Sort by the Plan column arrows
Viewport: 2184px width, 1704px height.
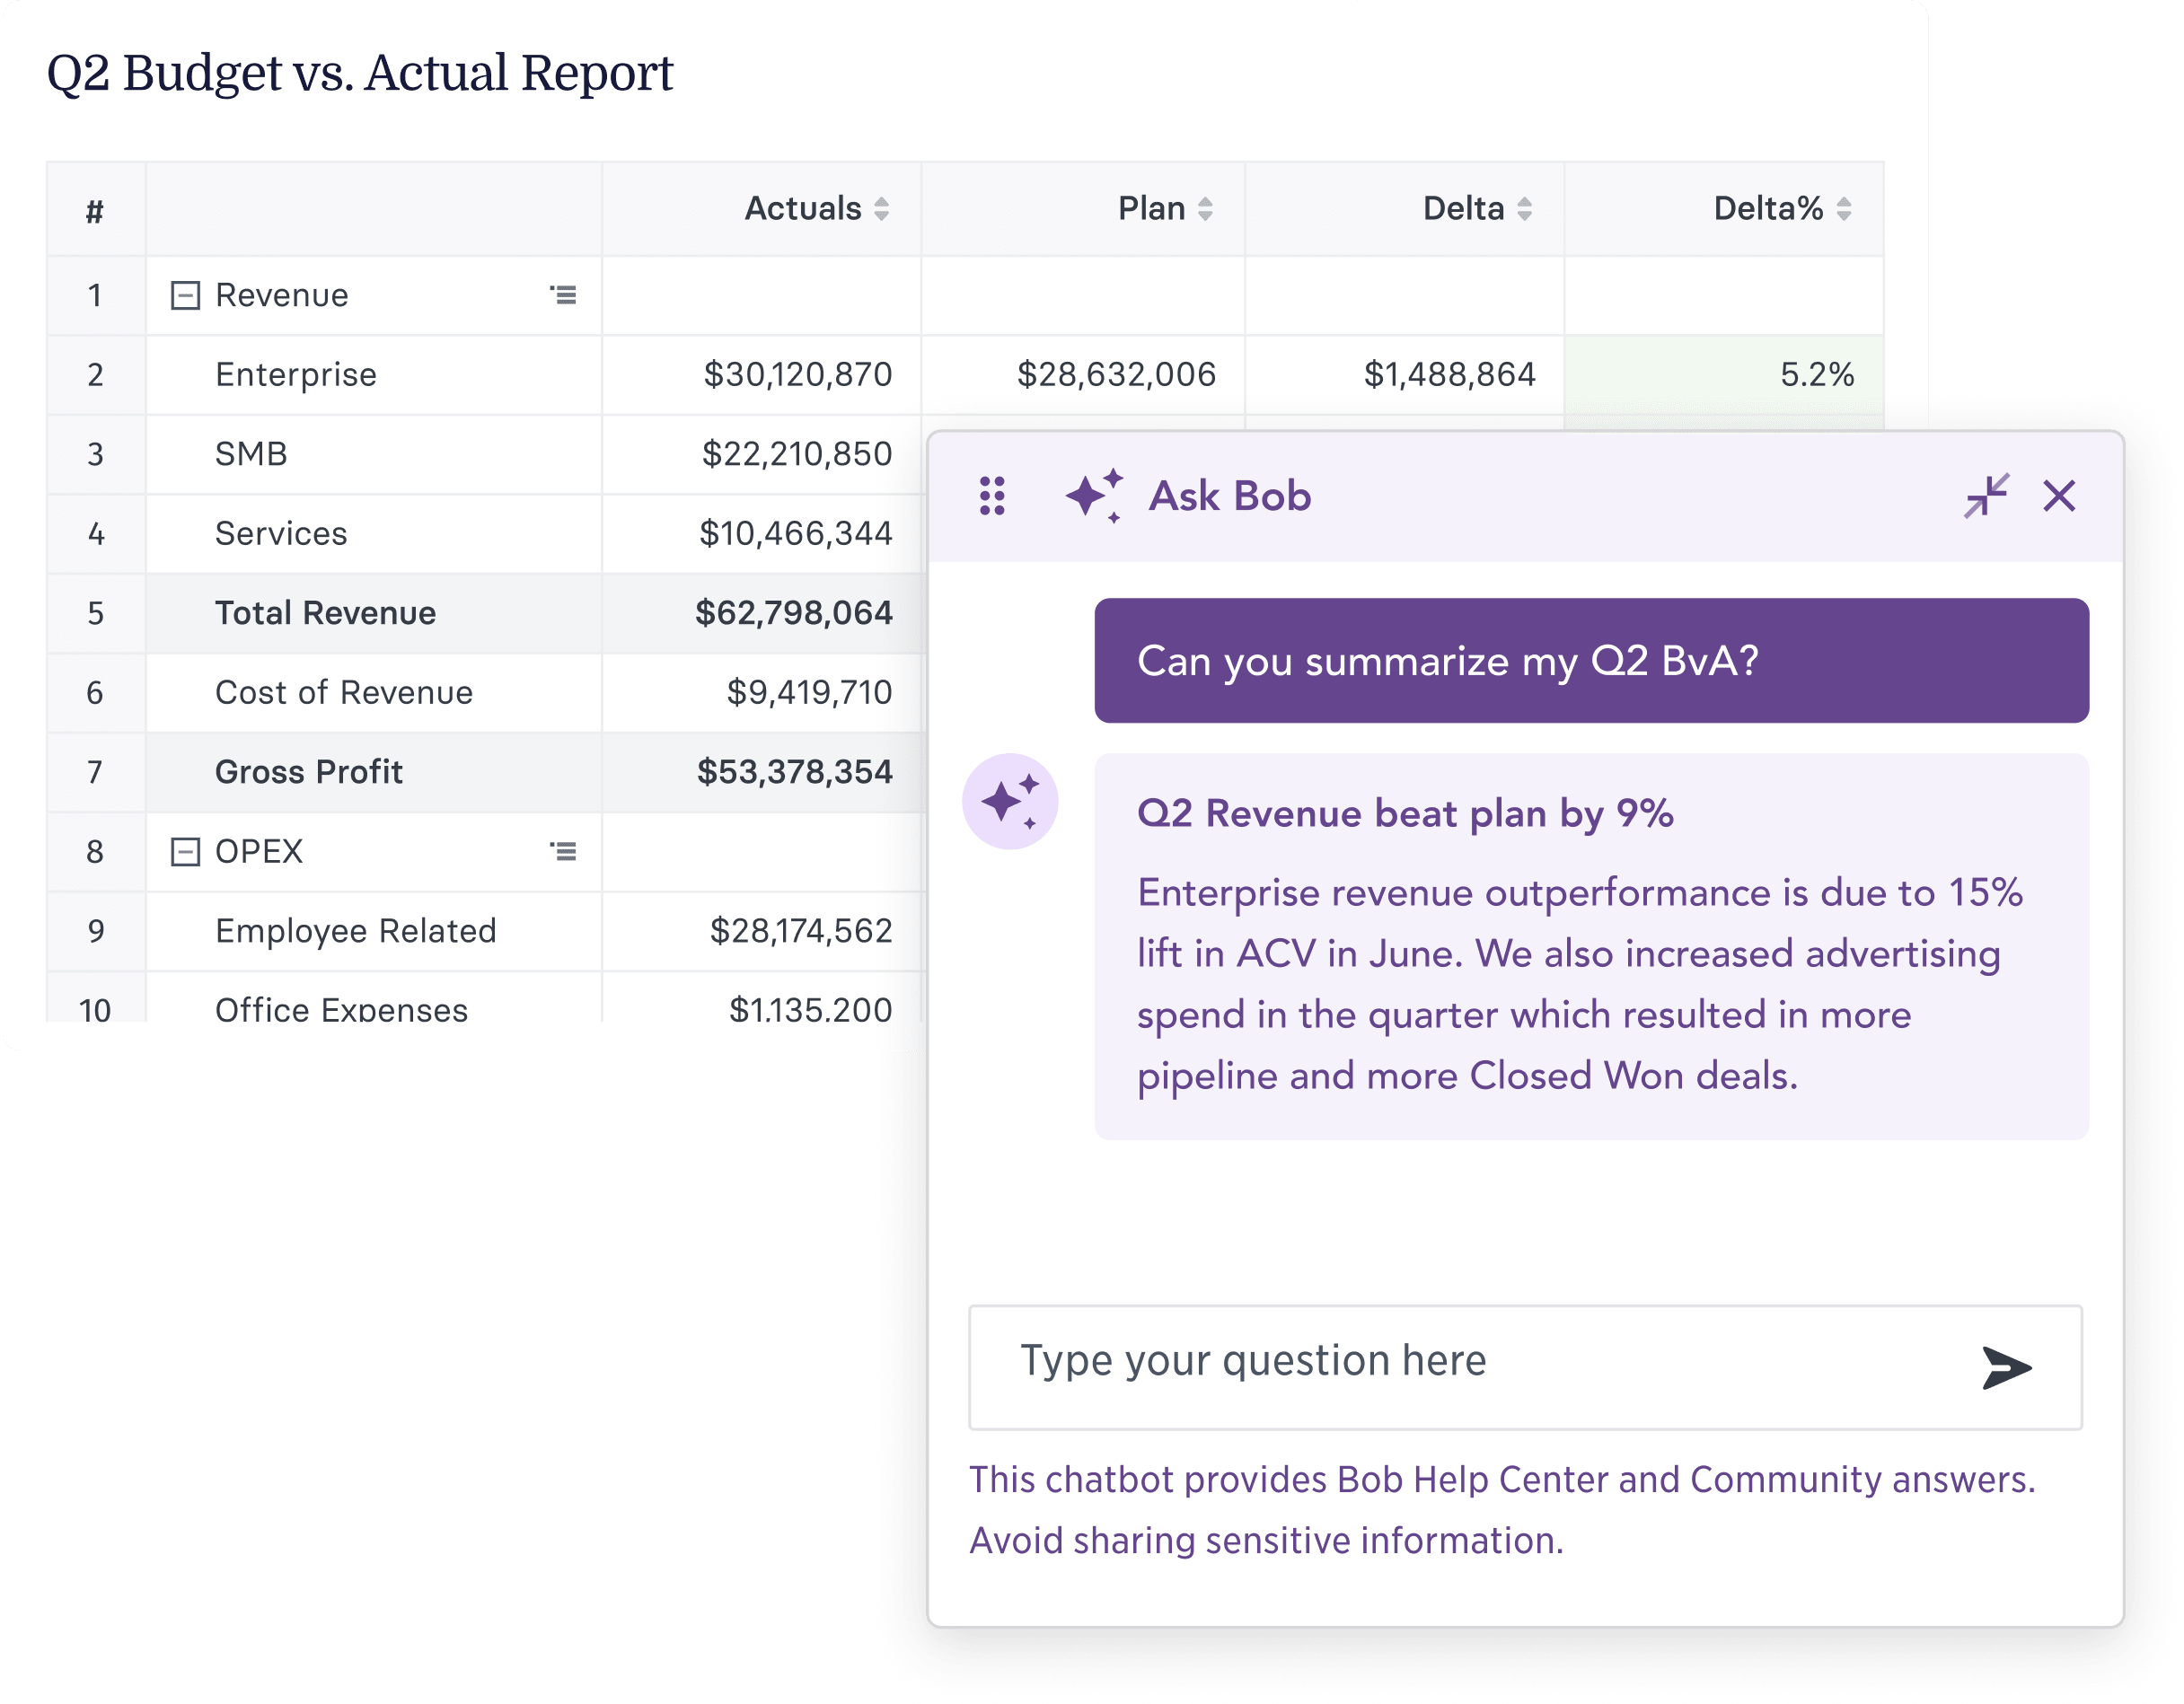coord(1205,208)
